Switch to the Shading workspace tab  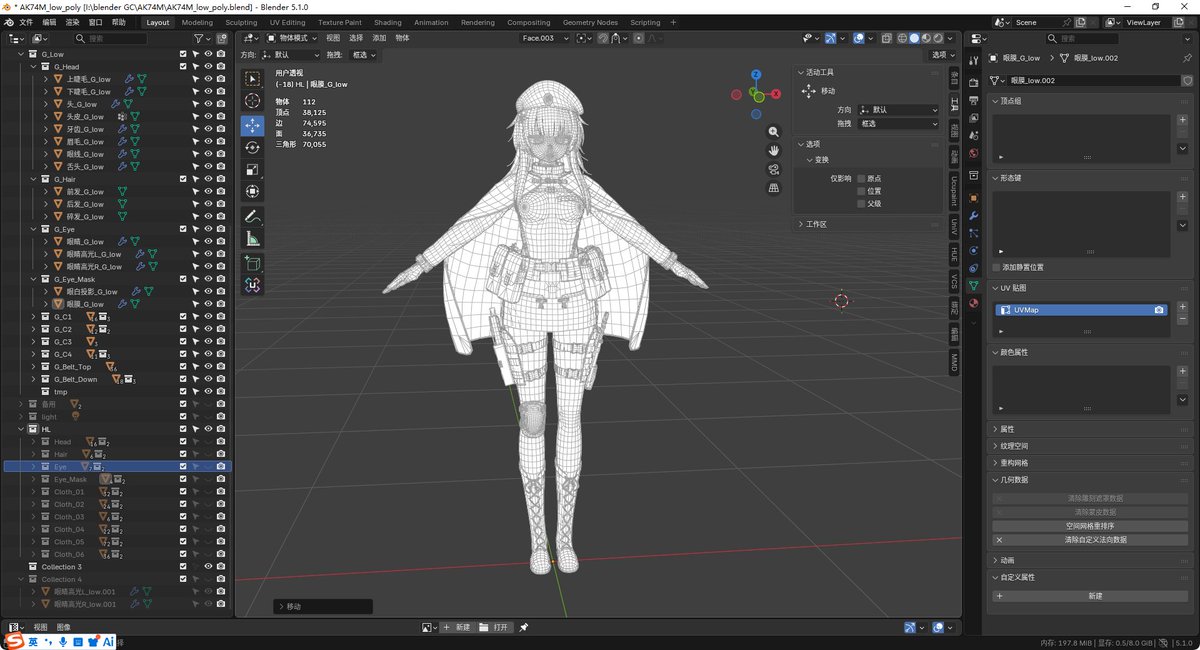(388, 22)
